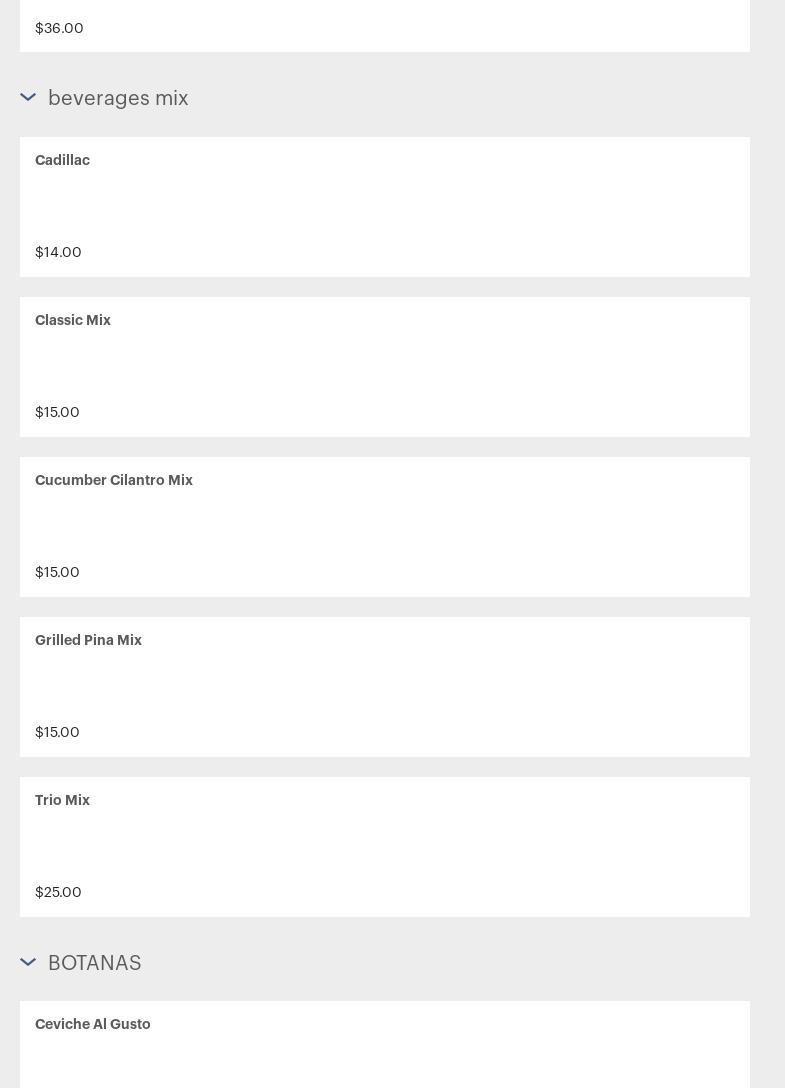Open the Grilled Pina Mix title

pyautogui.click(x=88, y=640)
